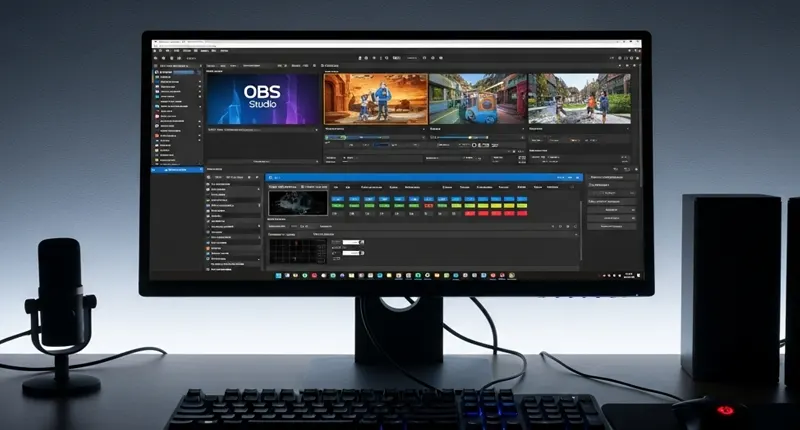Click the blue highlighted button at the sidebar bottom
This screenshot has width=800, height=430.
click(177, 170)
